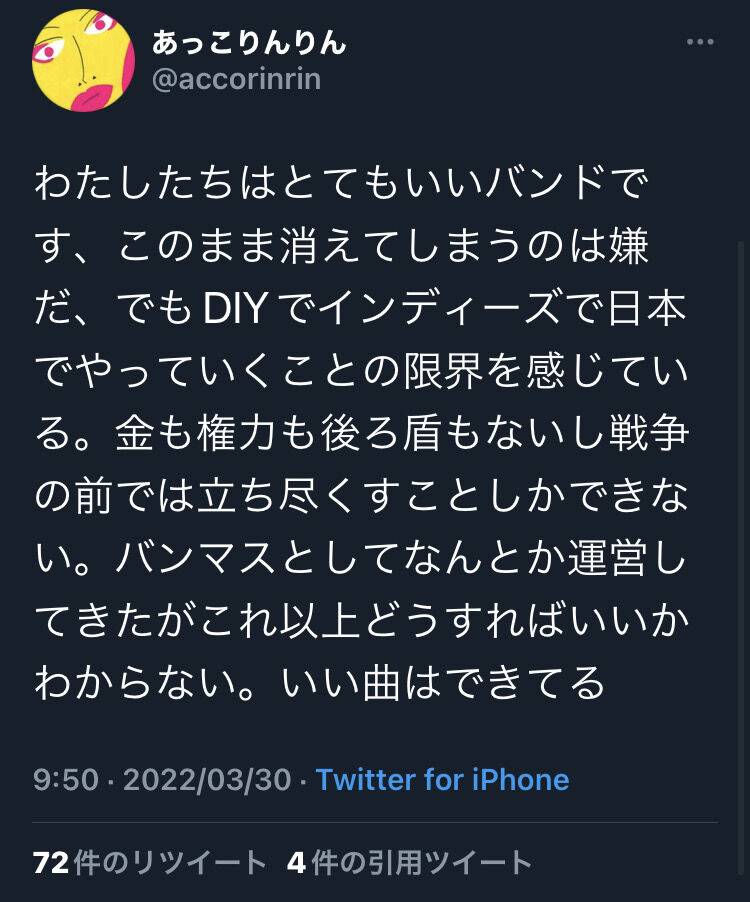This screenshot has width=750, height=902.
Task: Open the display name あっこりんりん
Action: (x=249, y=43)
